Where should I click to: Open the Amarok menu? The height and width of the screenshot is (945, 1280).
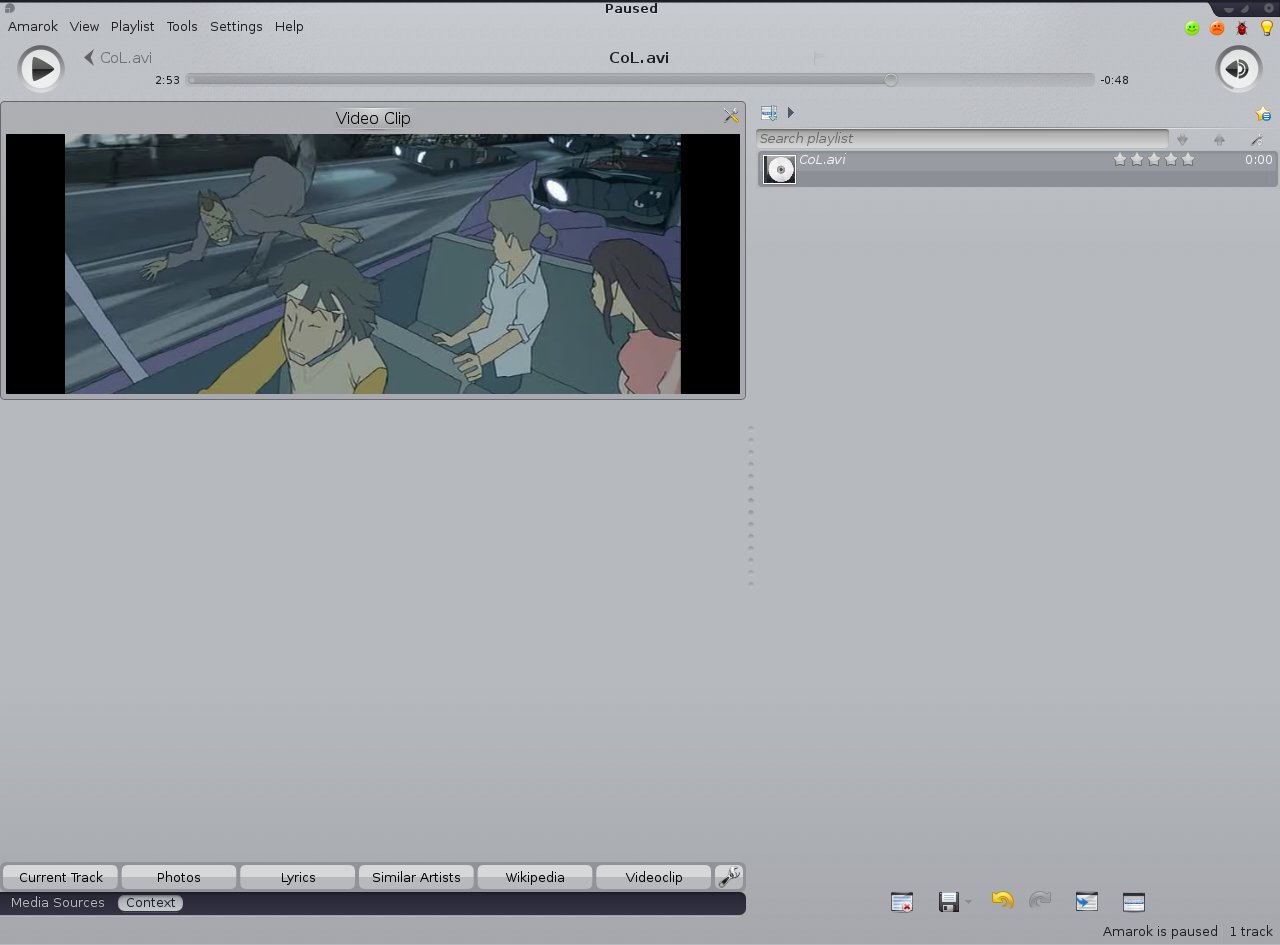33,27
